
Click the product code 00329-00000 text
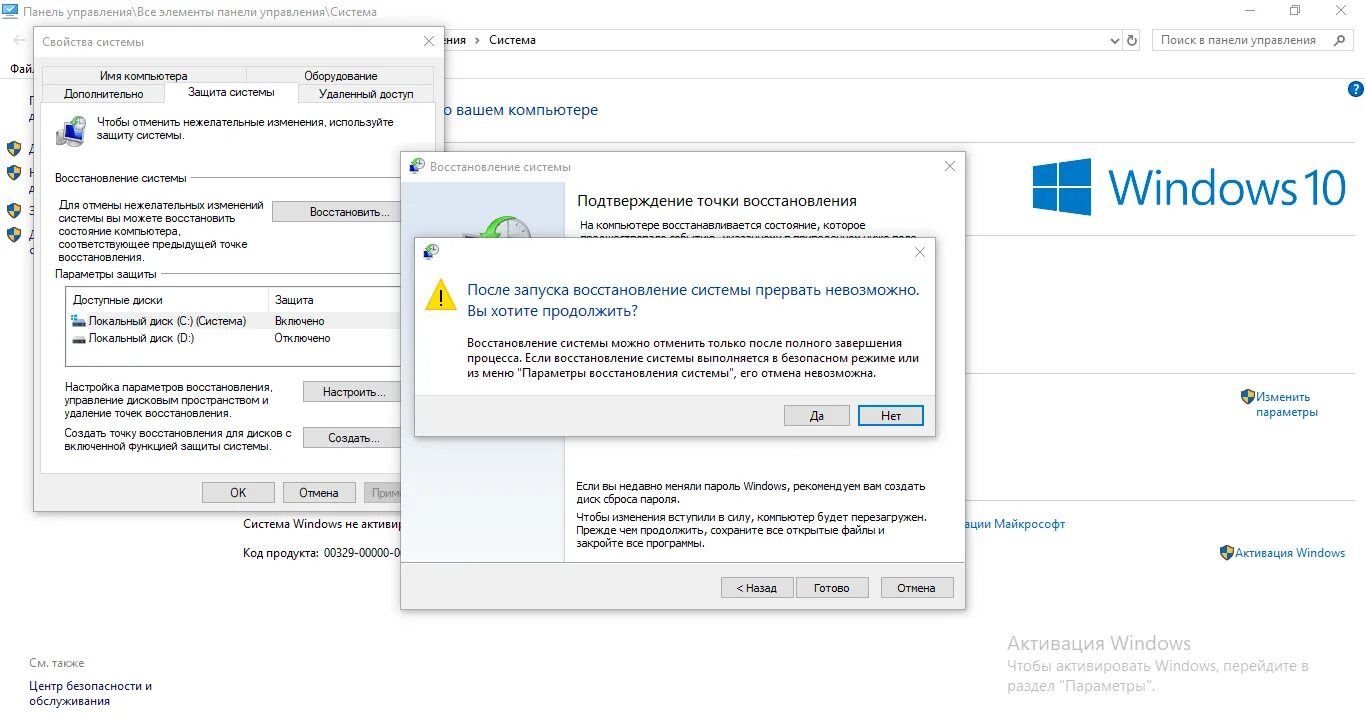pyautogui.click(x=361, y=553)
